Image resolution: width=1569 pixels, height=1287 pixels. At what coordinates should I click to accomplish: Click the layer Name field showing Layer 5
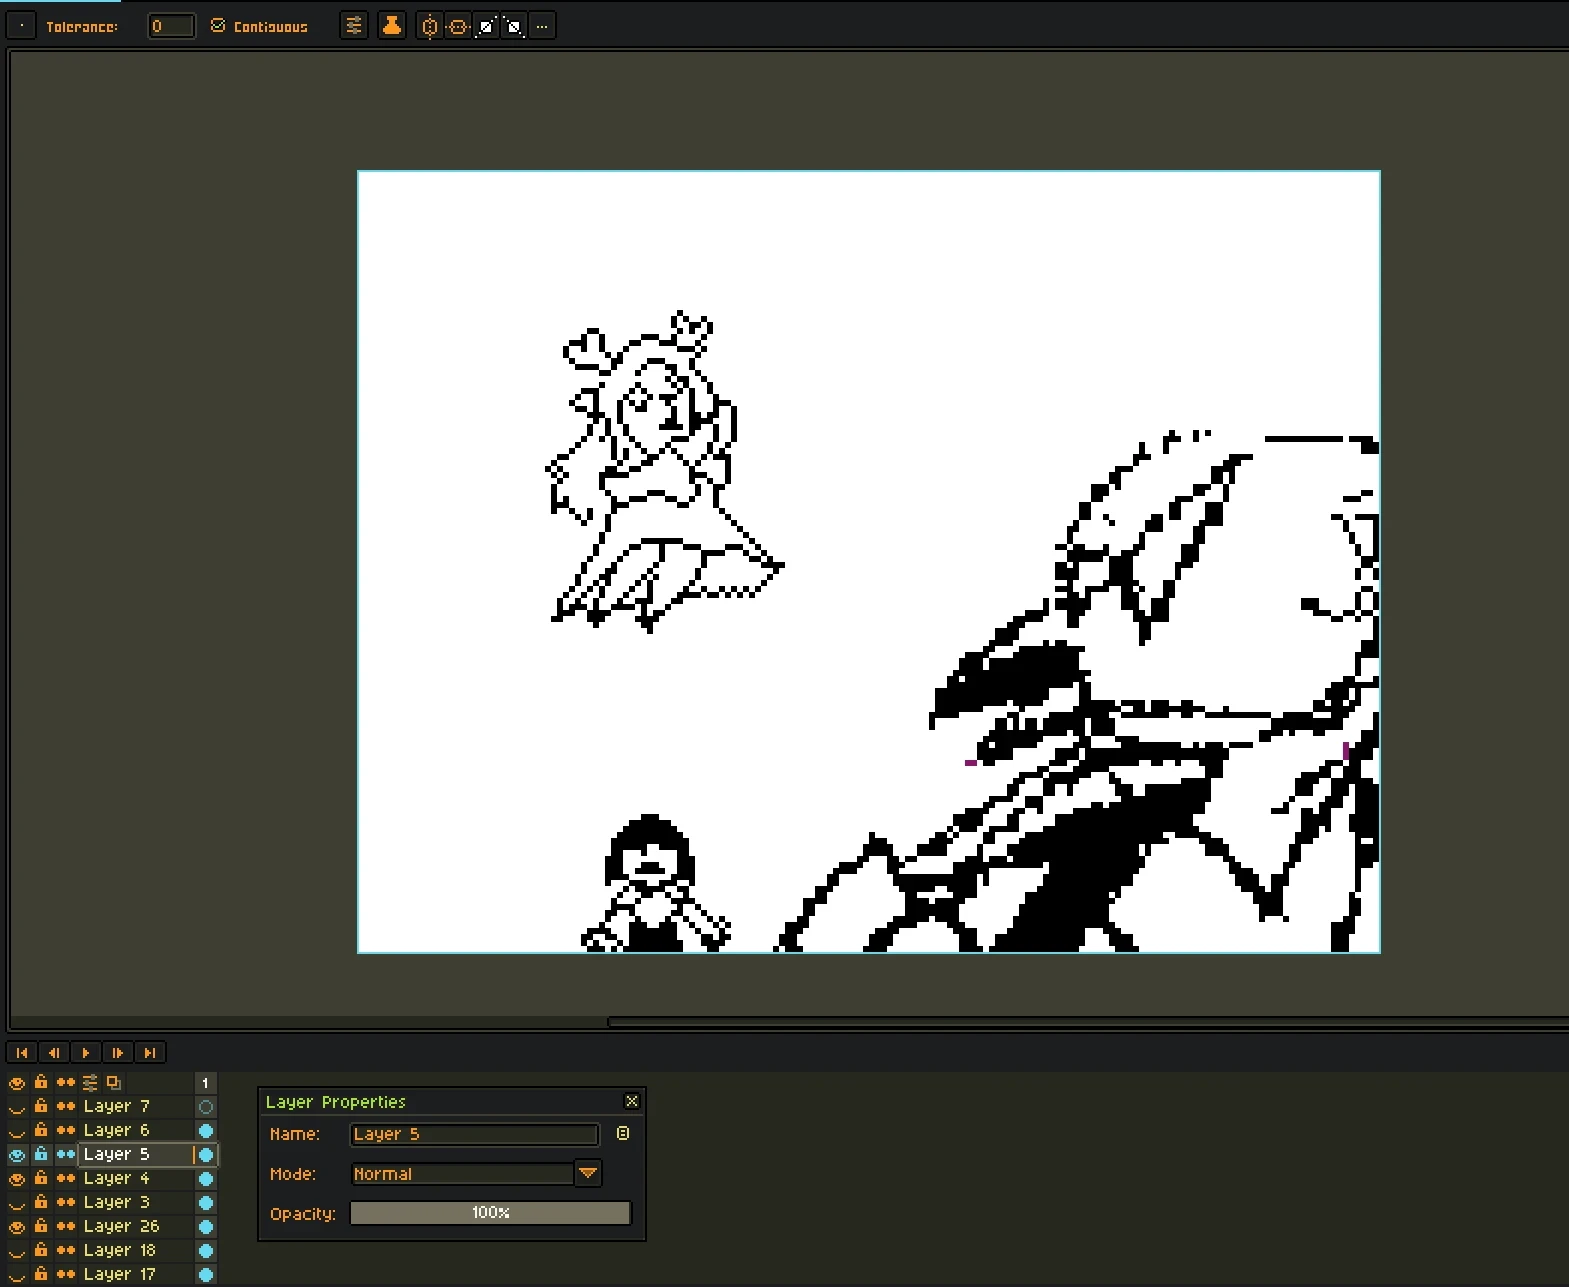click(474, 1134)
